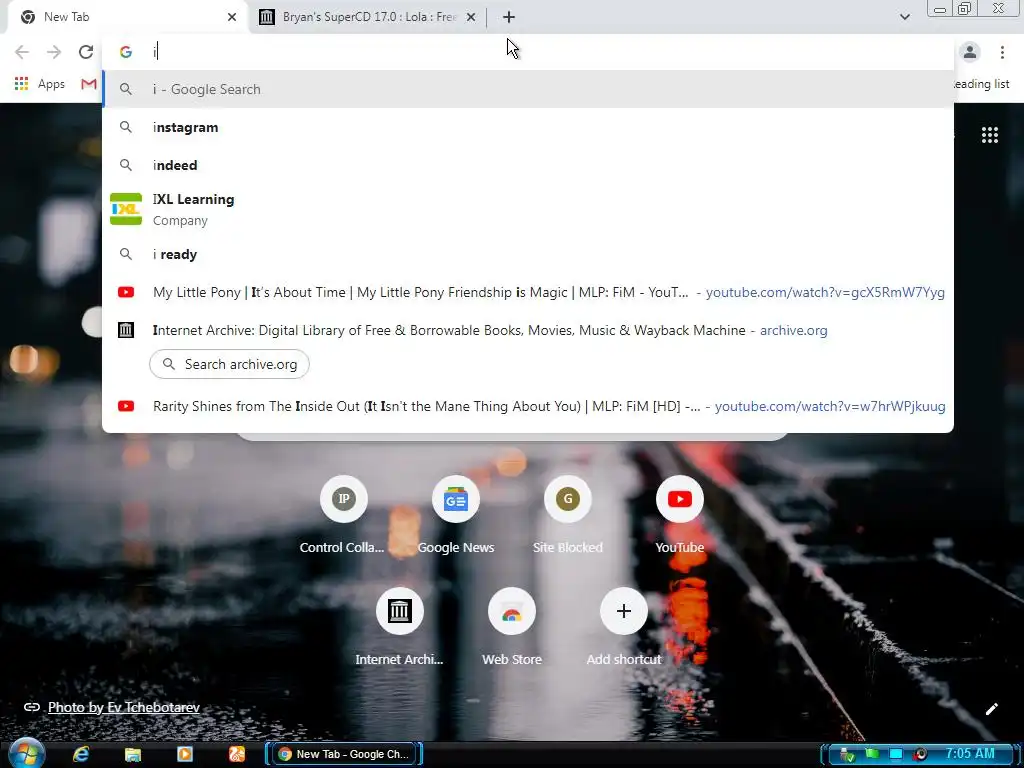Go back with the back arrow
The height and width of the screenshot is (768, 1024).
(22, 52)
